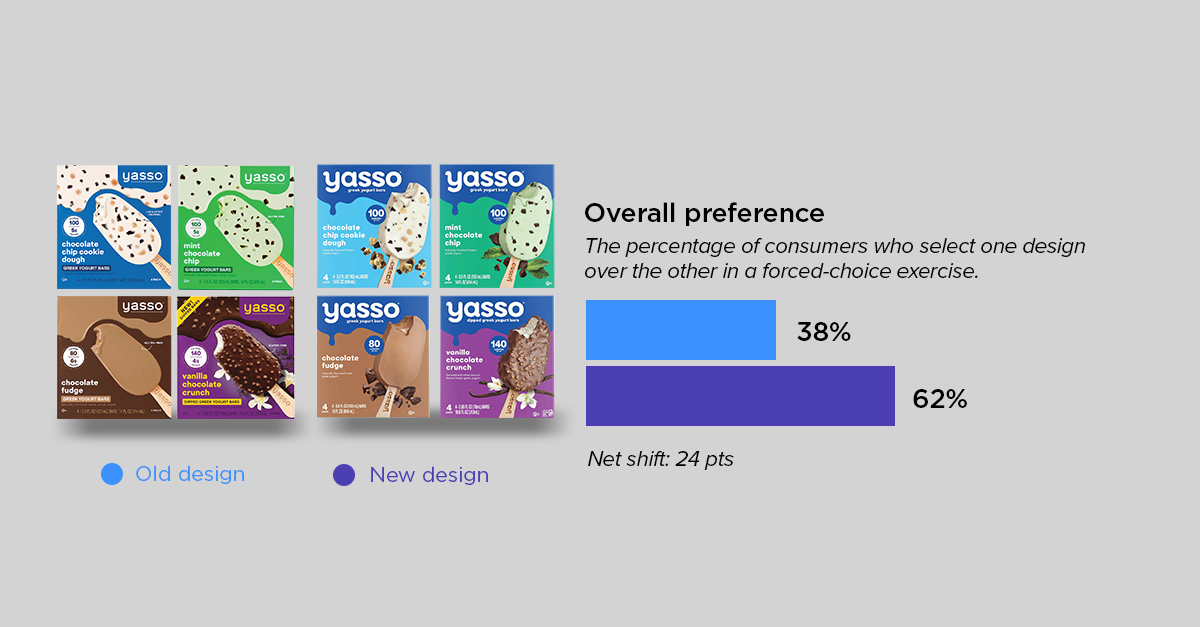1200x627 pixels.
Task: Select the new vanilla chocolate crunch box
Action: click(x=497, y=356)
